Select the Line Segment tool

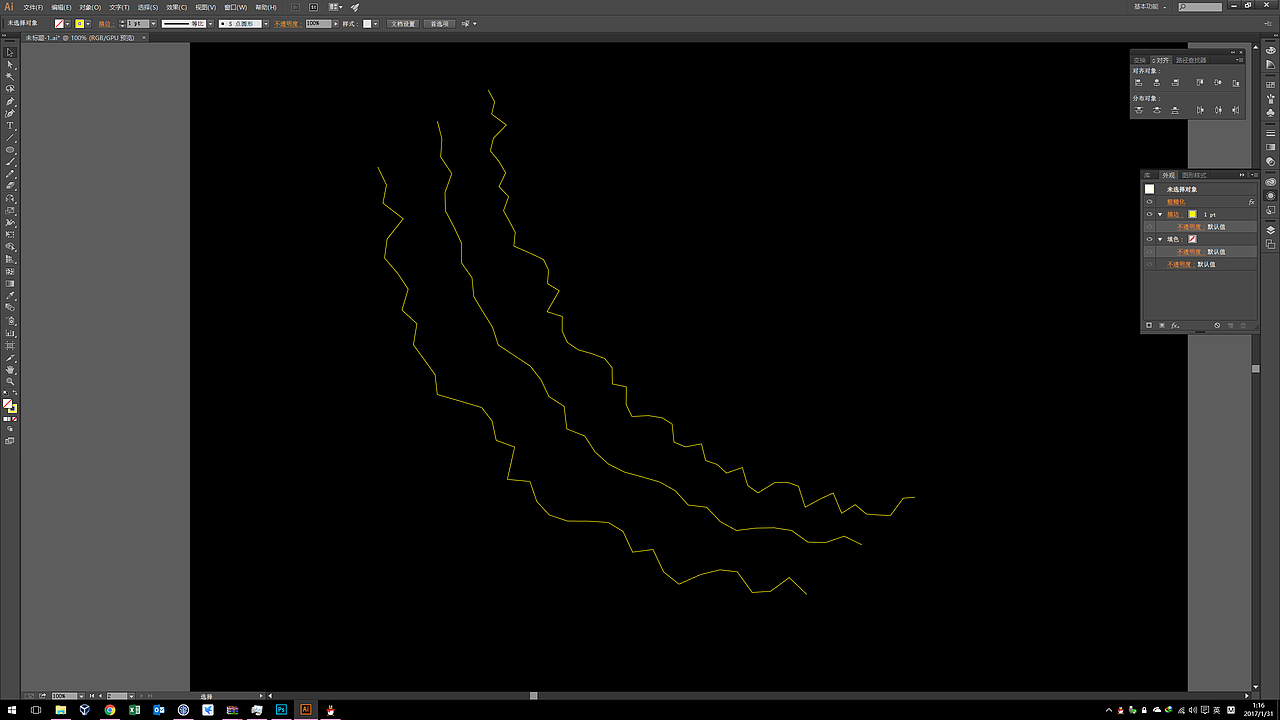(10, 137)
